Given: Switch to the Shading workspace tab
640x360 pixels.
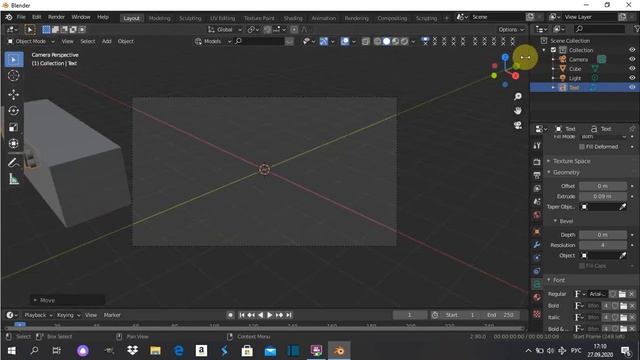Looking at the screenshot, I should pos(293,18).
